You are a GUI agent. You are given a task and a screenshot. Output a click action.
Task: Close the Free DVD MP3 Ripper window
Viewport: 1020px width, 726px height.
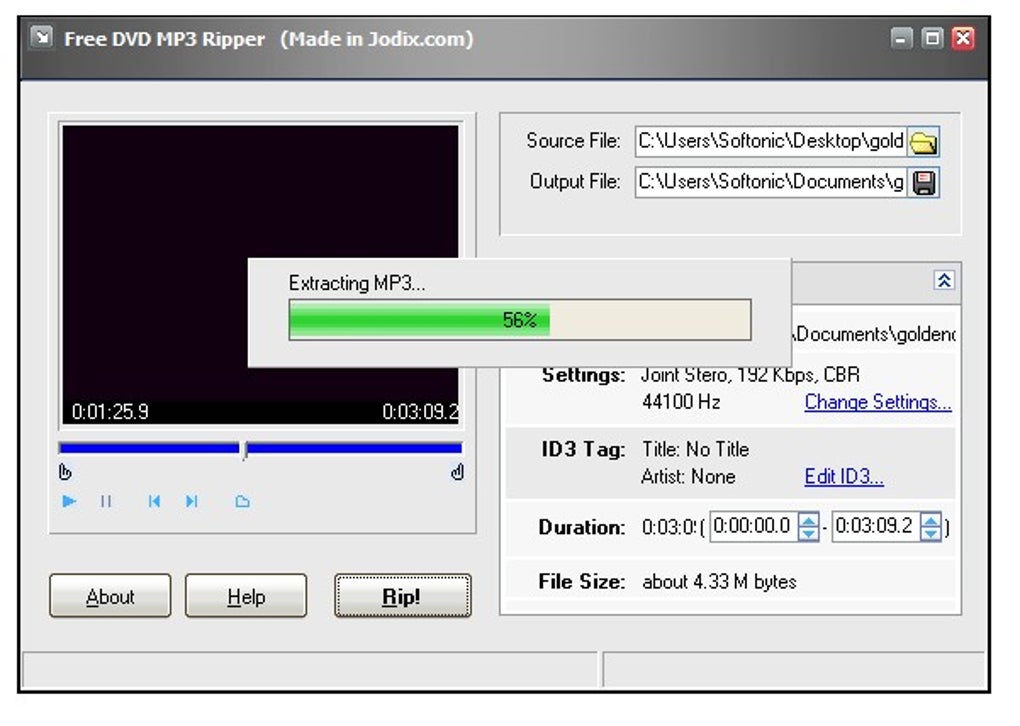tap(963, 38)
